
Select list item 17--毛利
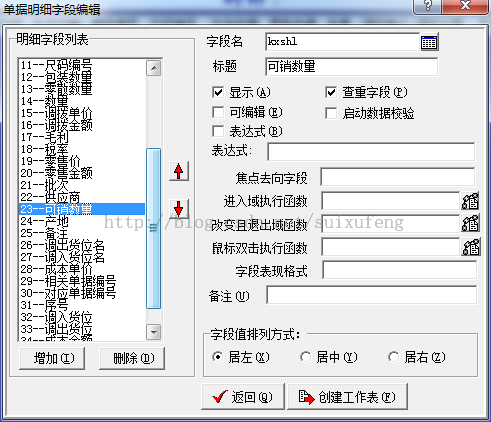pyautogui.click(x=82, y=137)
